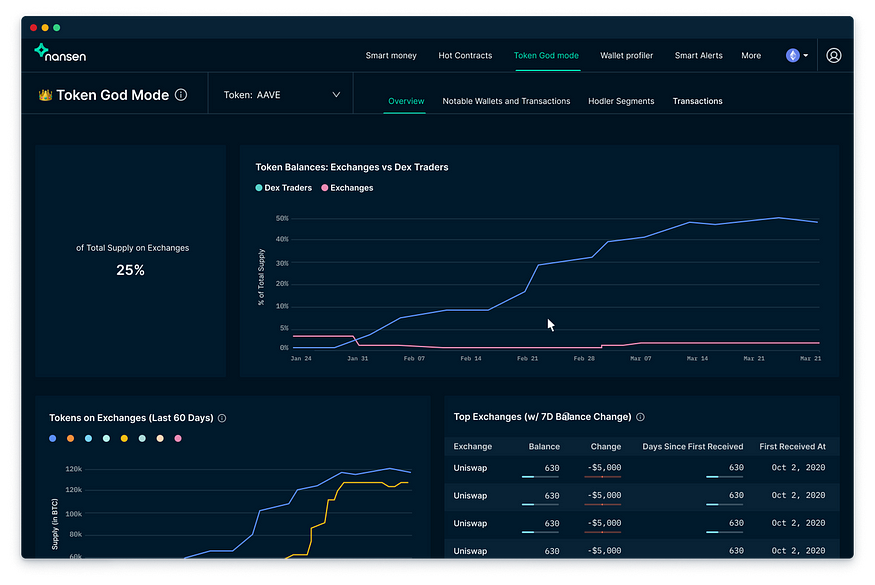Click the Nansen logo
The height and width of the screenshot is (585, 875).
click(60, 54)
